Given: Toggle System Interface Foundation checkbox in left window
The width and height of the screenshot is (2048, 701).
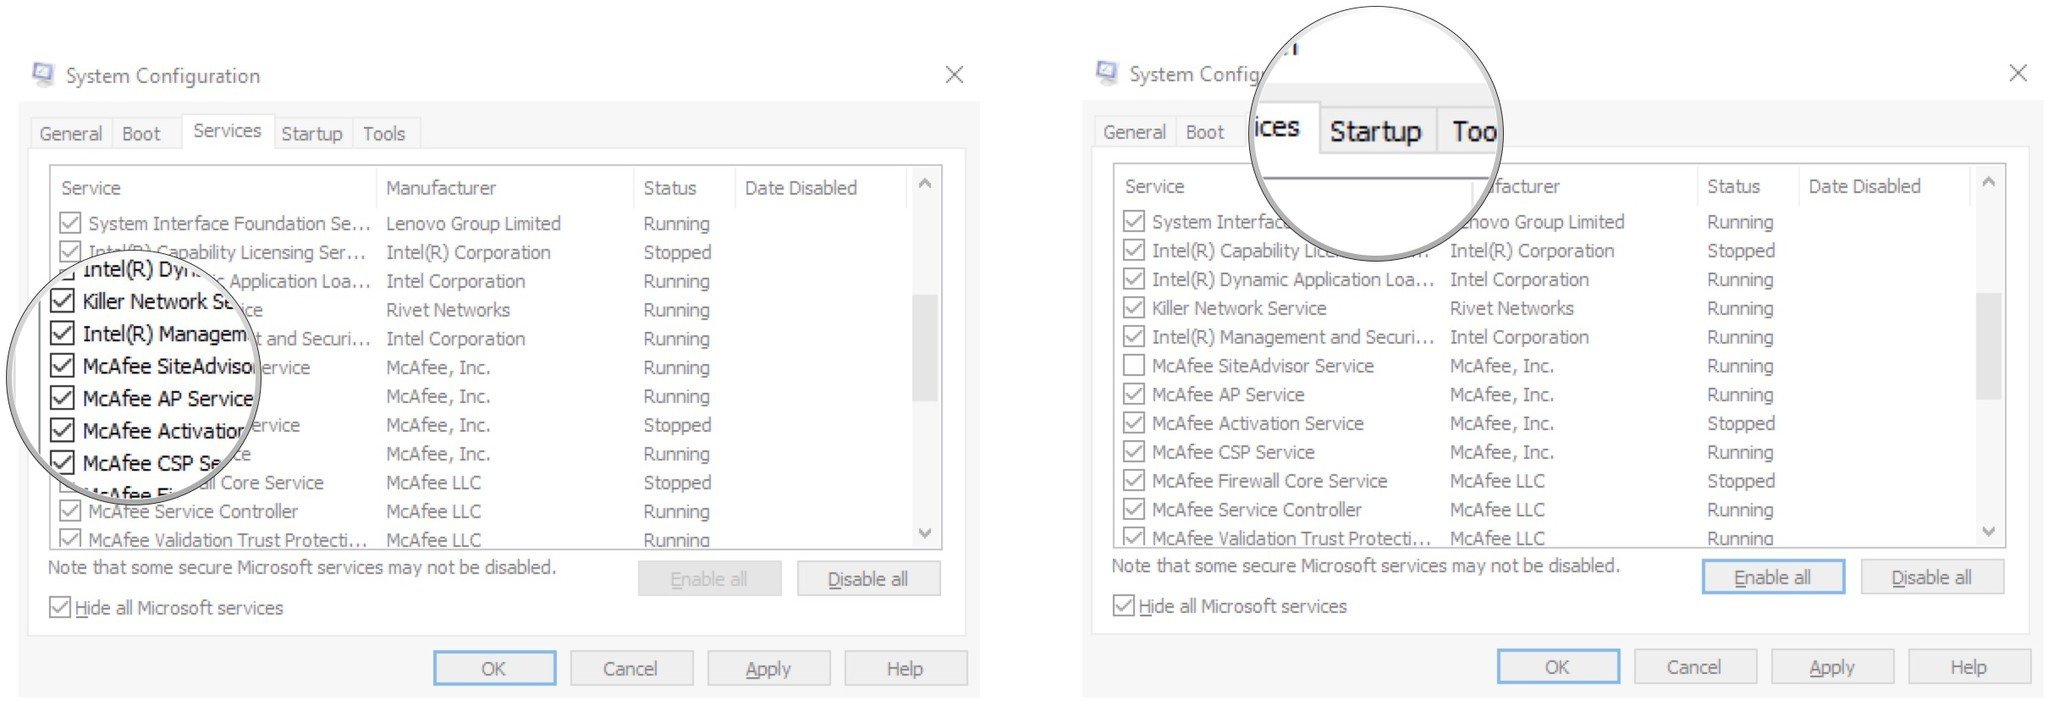Looking at the screenshot, I should pos(70,223).
